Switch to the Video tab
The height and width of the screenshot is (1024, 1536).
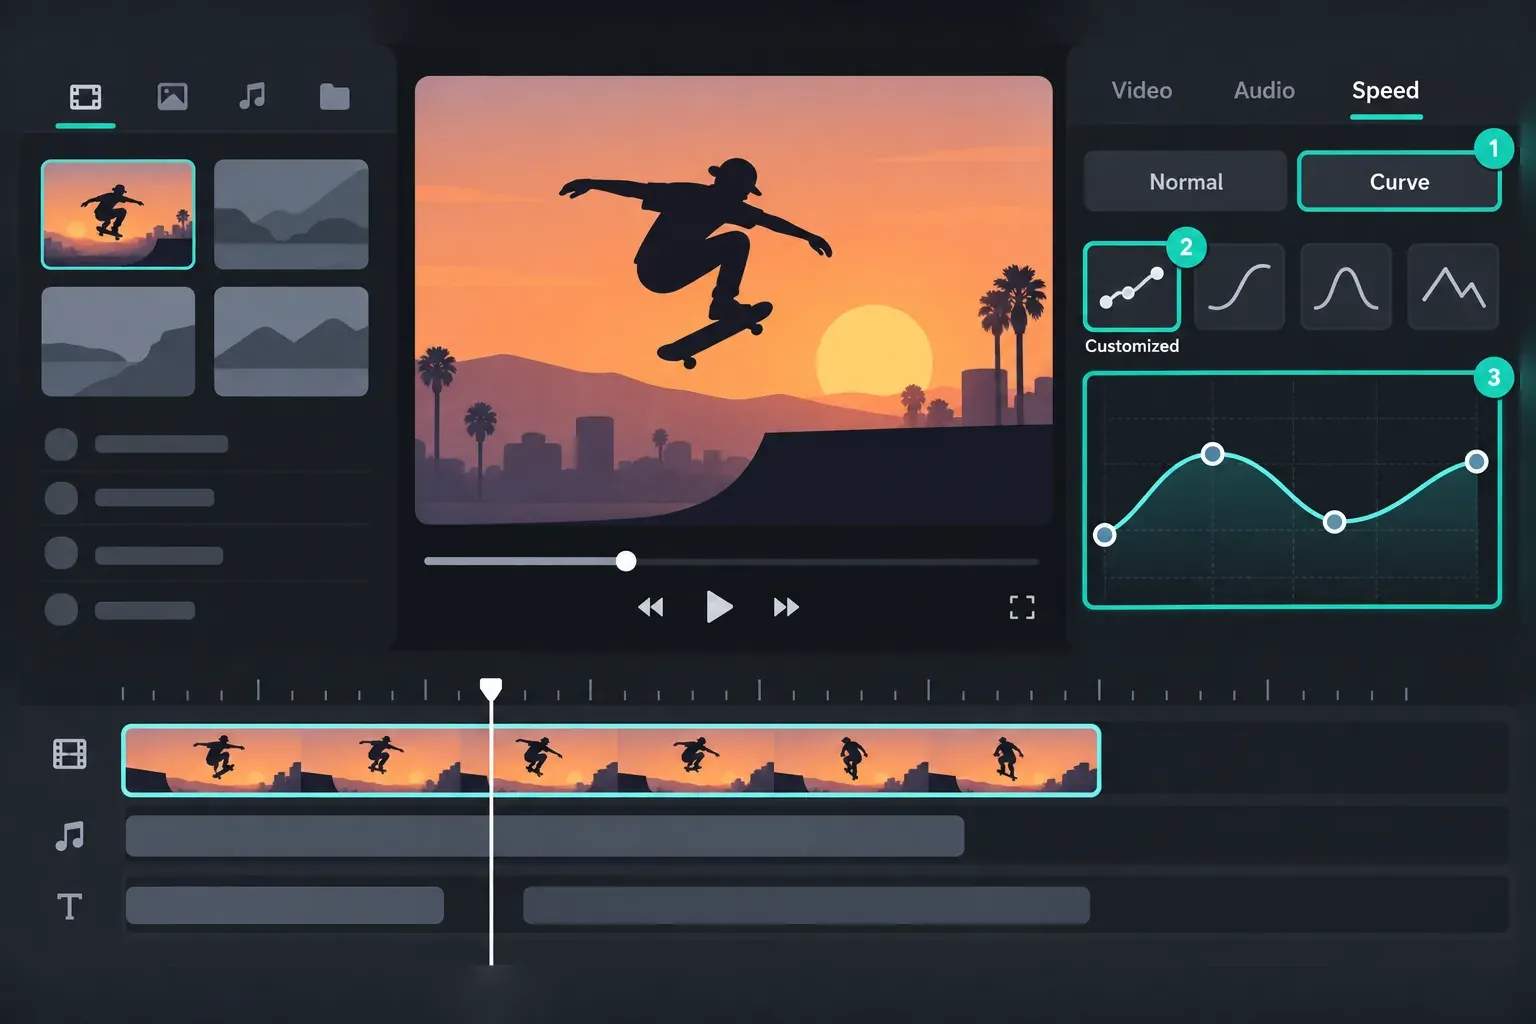click(x=1142, y=90)
